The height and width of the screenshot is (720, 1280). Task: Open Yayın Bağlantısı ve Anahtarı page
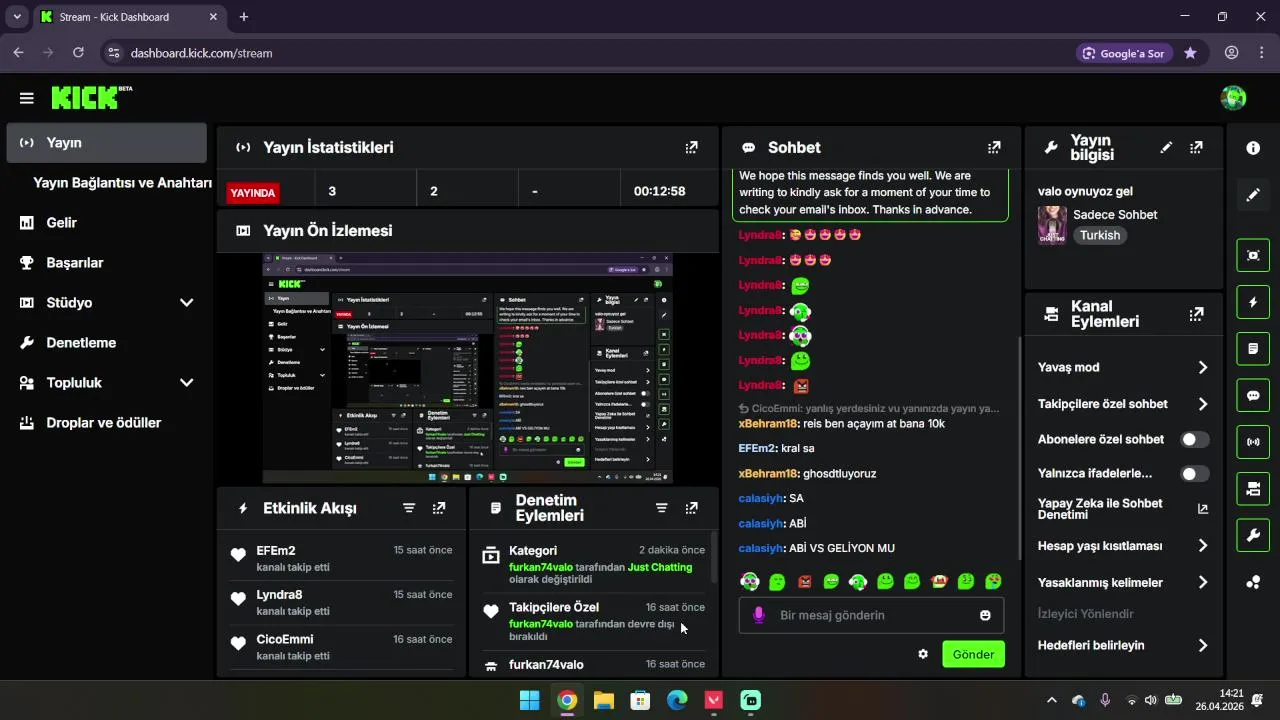(122, 183)
